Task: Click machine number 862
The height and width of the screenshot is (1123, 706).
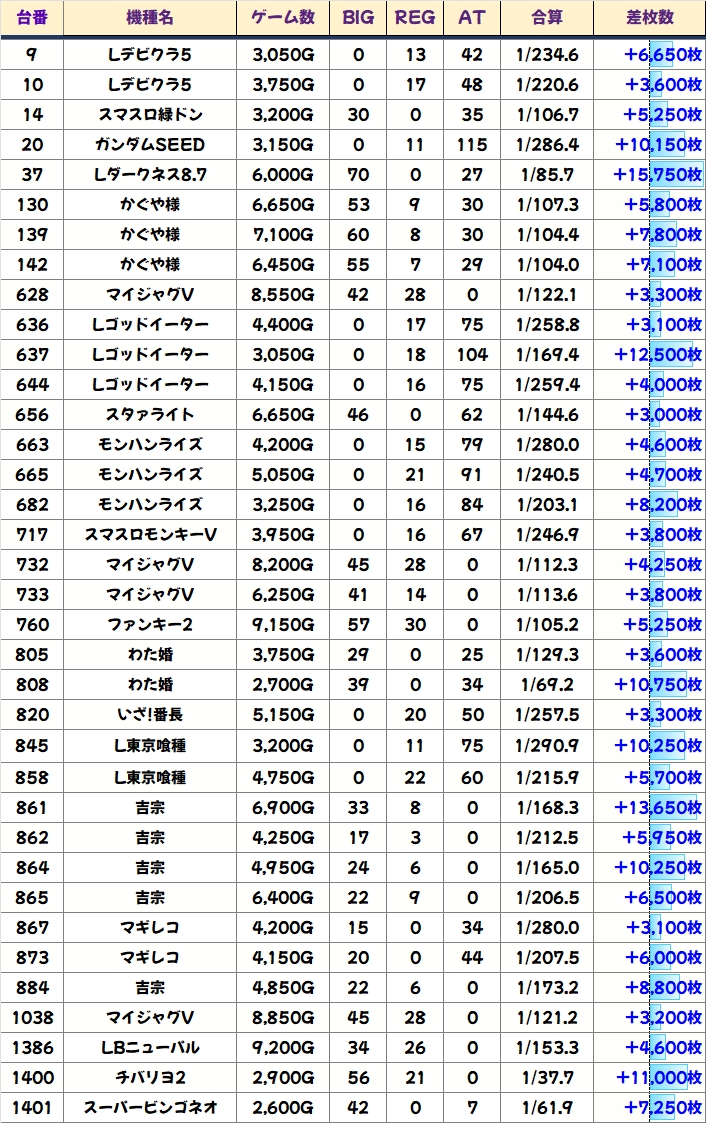Action: tap(32, 838)
